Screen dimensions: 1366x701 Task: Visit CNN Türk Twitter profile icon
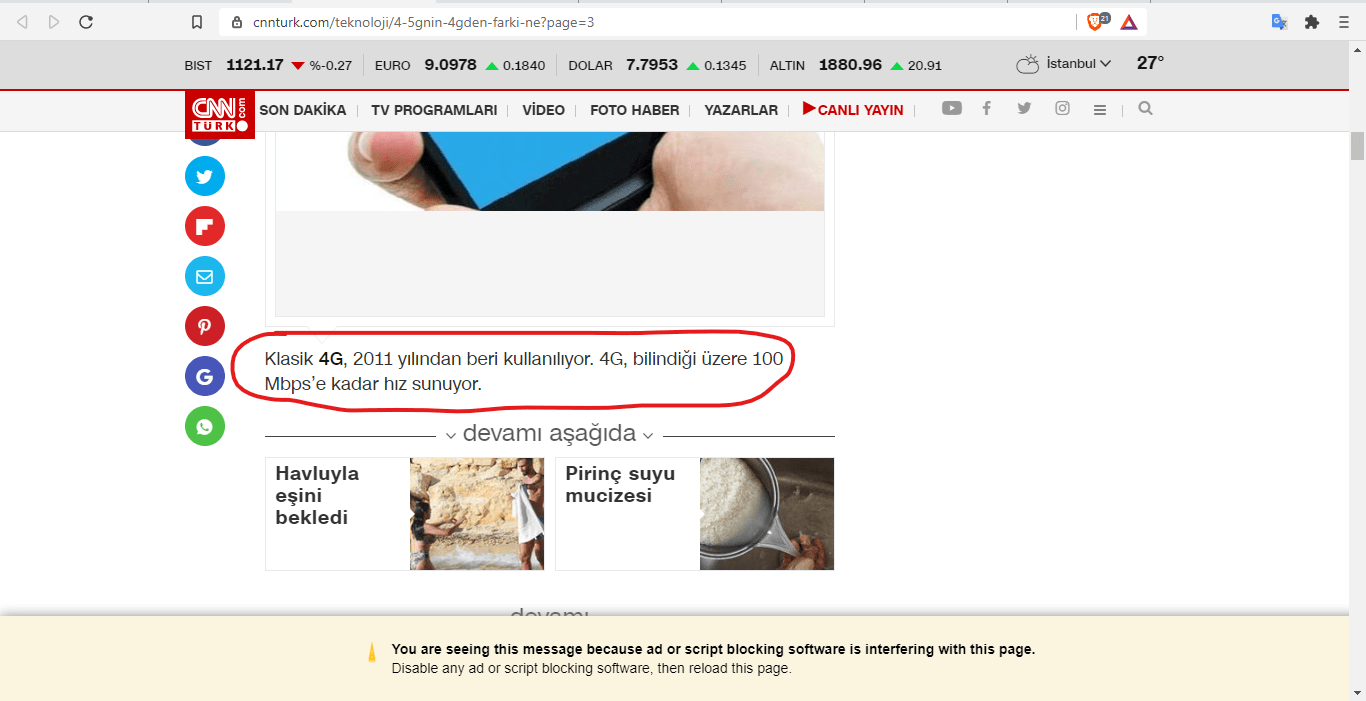(x=1024, y=108)
